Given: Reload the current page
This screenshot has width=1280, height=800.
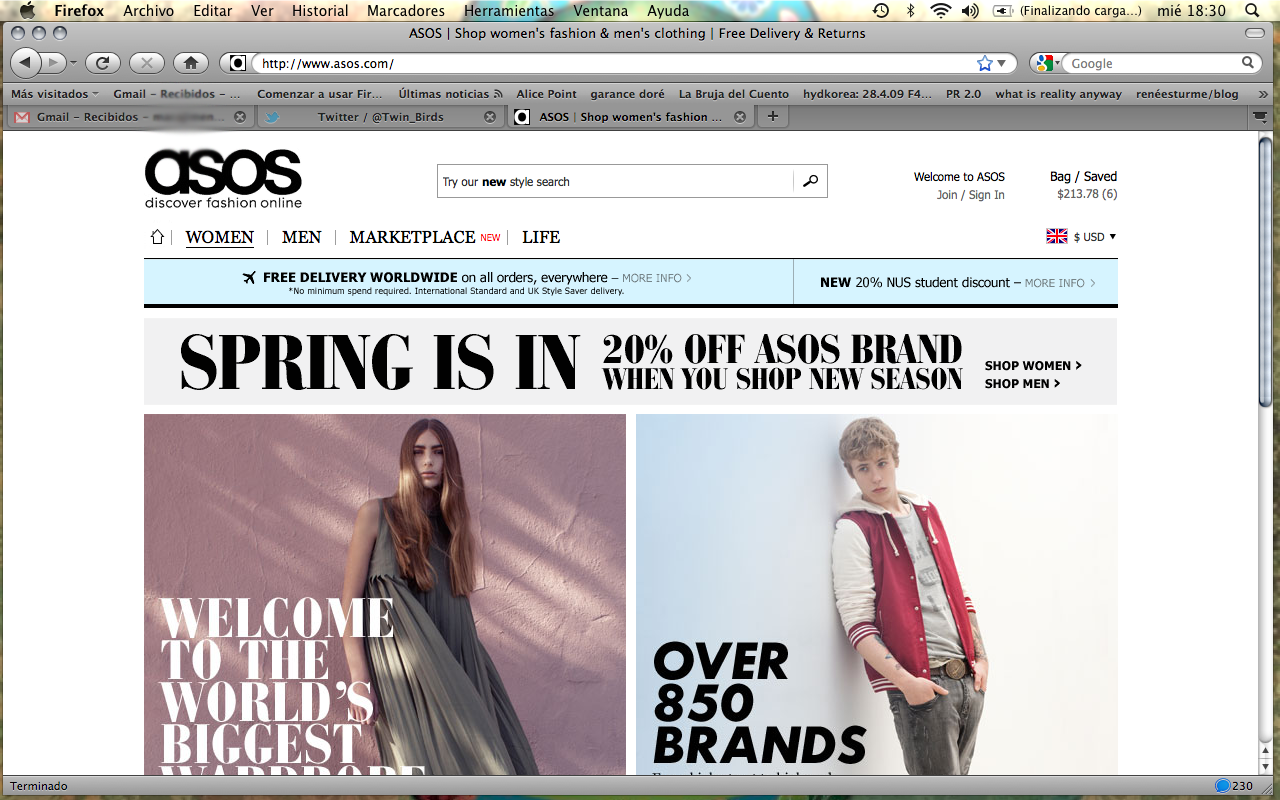Looking at the screenshot, I should (102, 62).
